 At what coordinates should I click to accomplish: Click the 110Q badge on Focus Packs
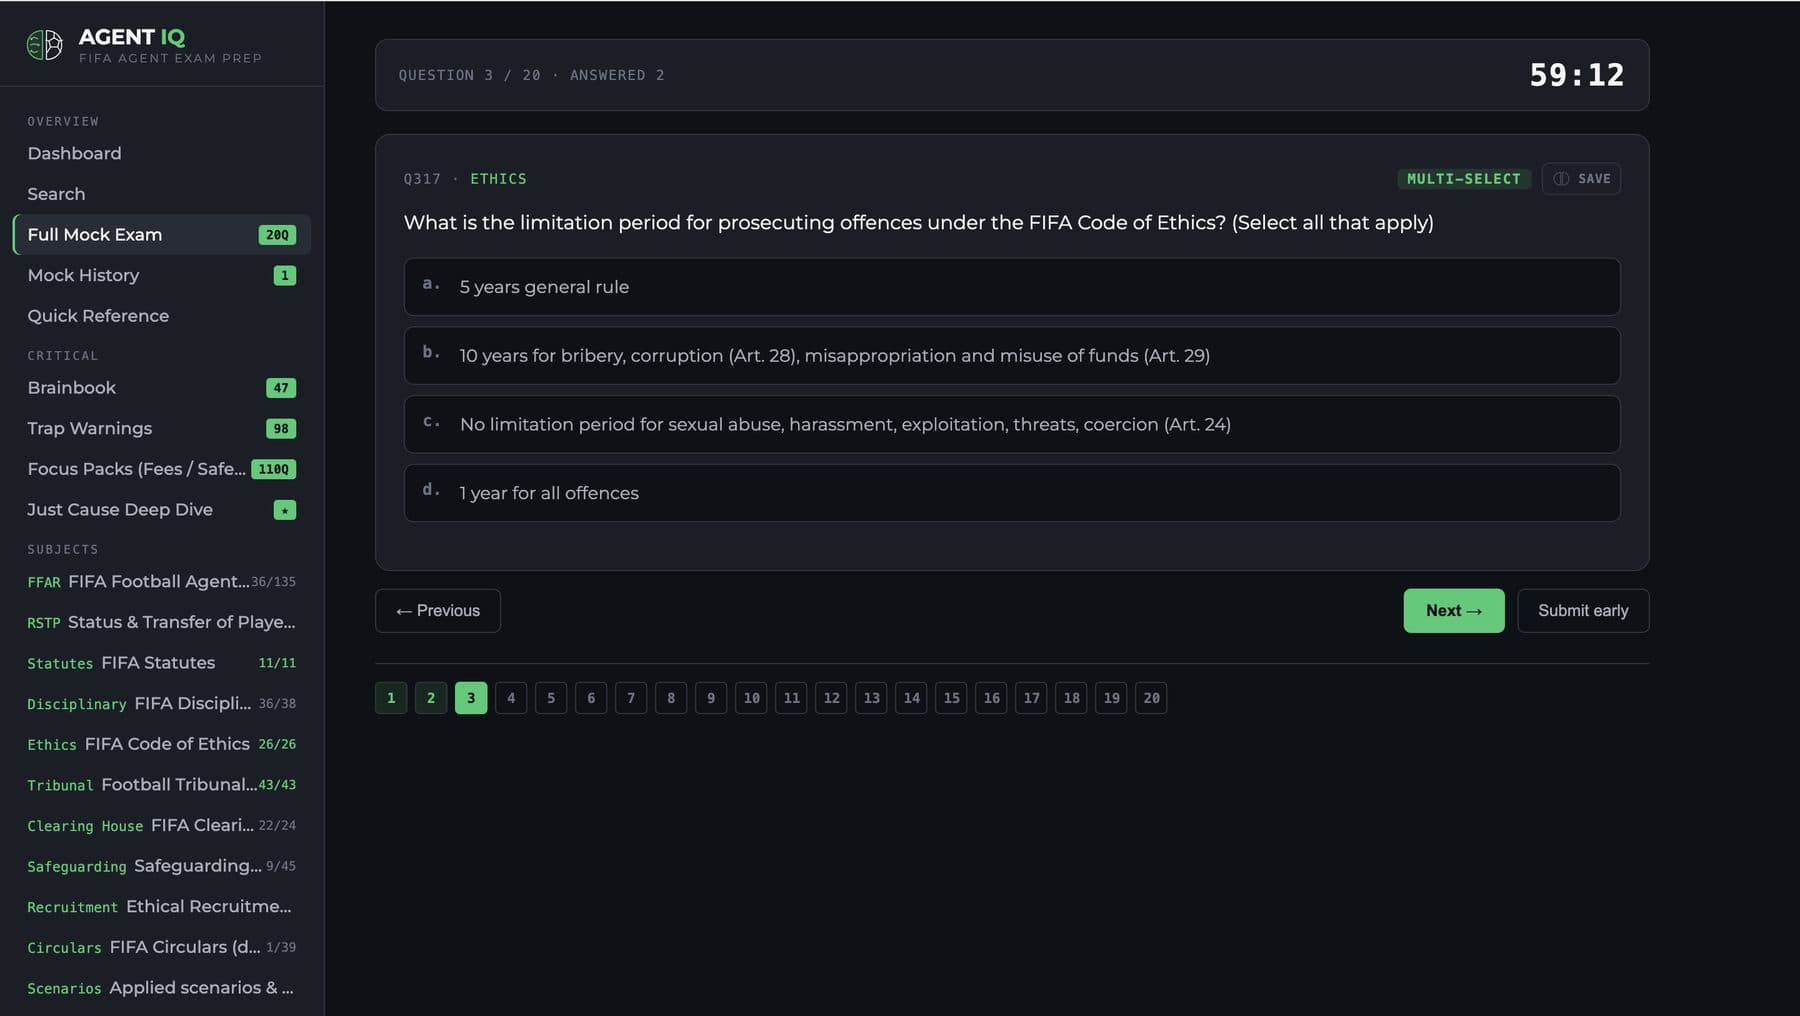tap(273, 469)
